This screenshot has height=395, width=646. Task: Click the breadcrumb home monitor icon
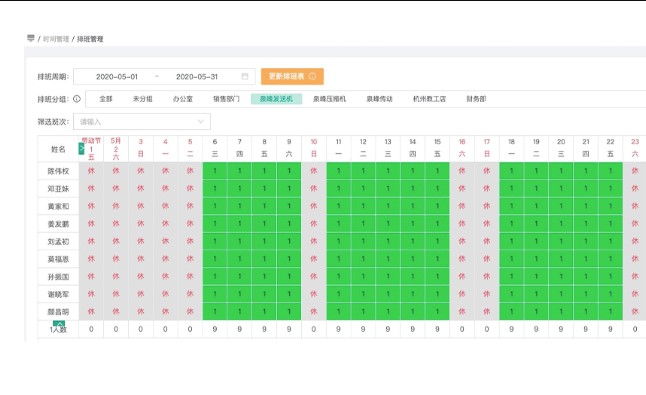(30, 38)
